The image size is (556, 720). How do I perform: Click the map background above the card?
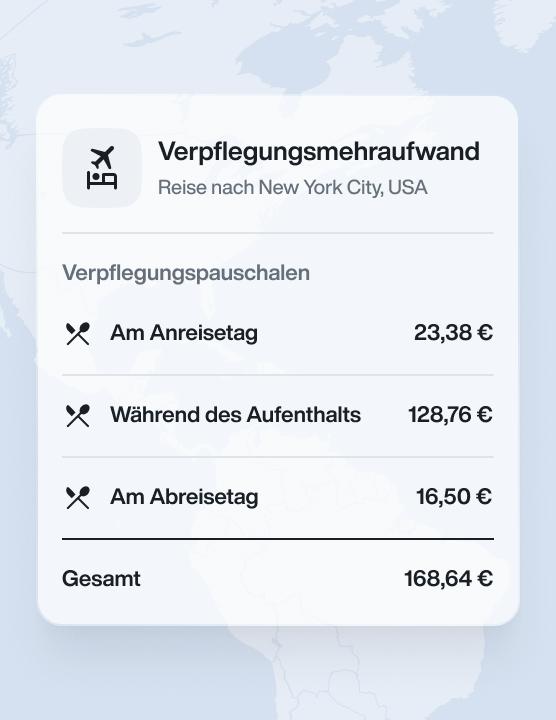click(x=278, y=46)
